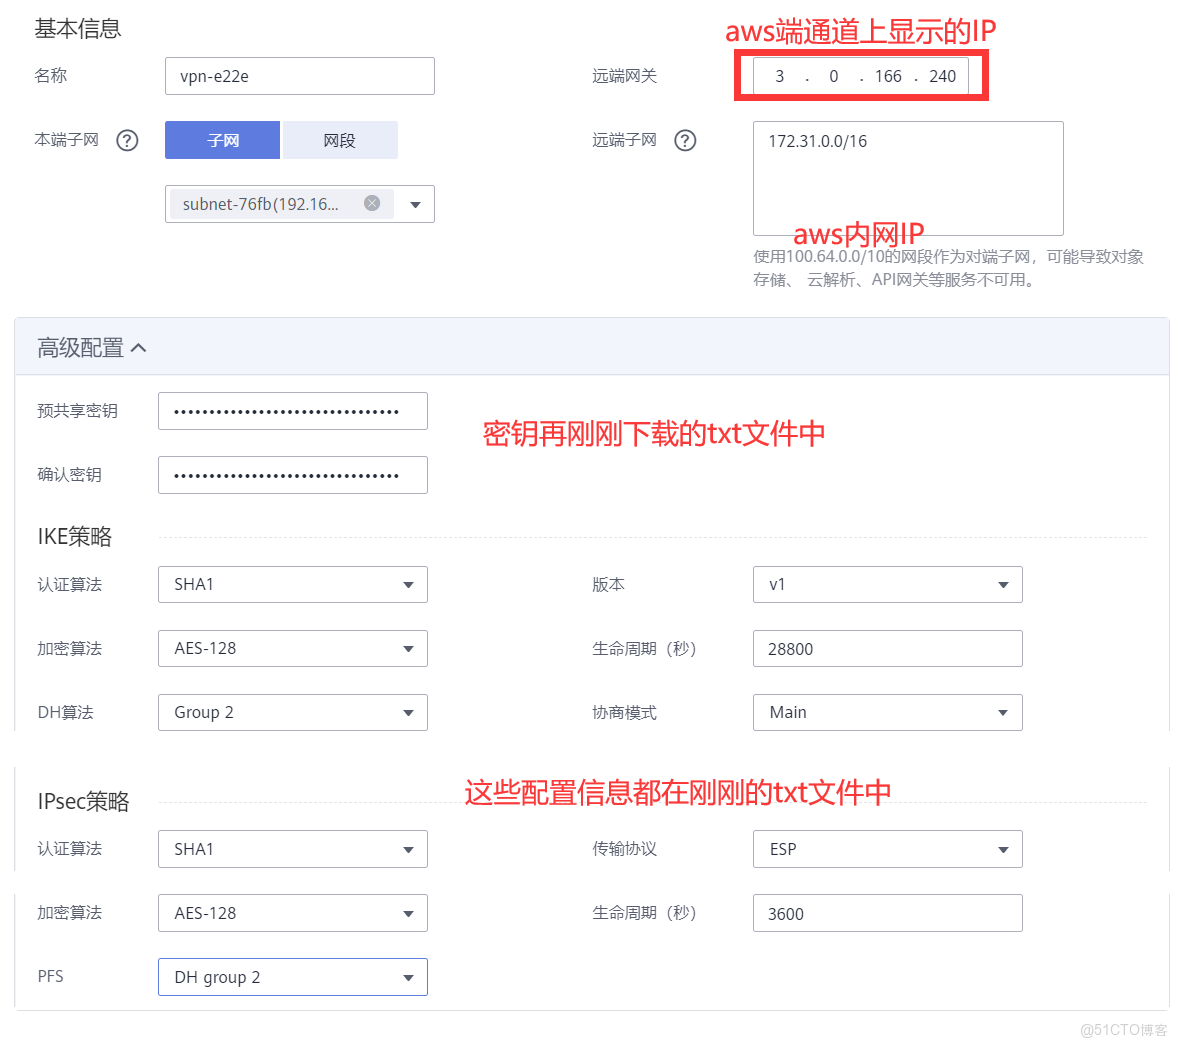Click the help icon beside 本端子网
Image resolution: width=1178 pixels, height=1047 pixels.
point(127,140)
